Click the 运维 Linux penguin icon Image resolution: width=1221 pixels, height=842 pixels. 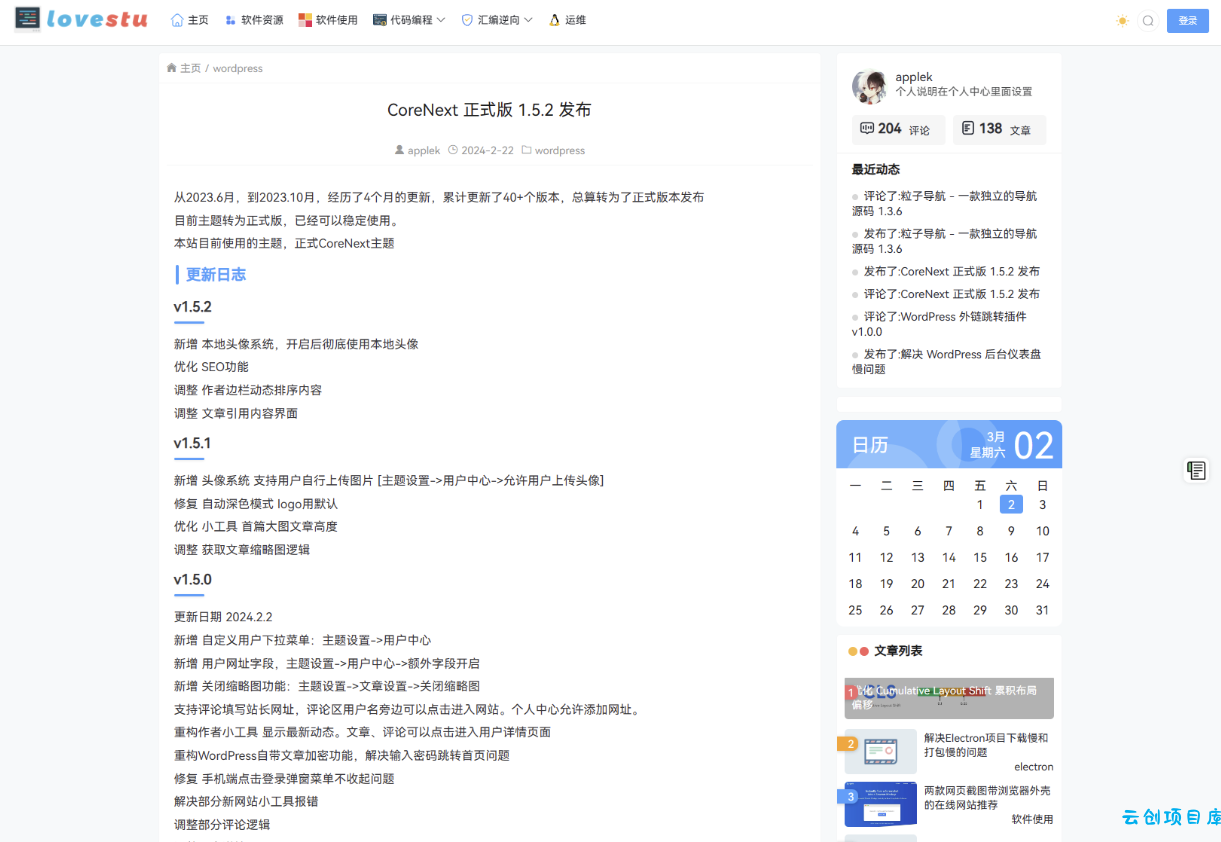tap(555, 20)
